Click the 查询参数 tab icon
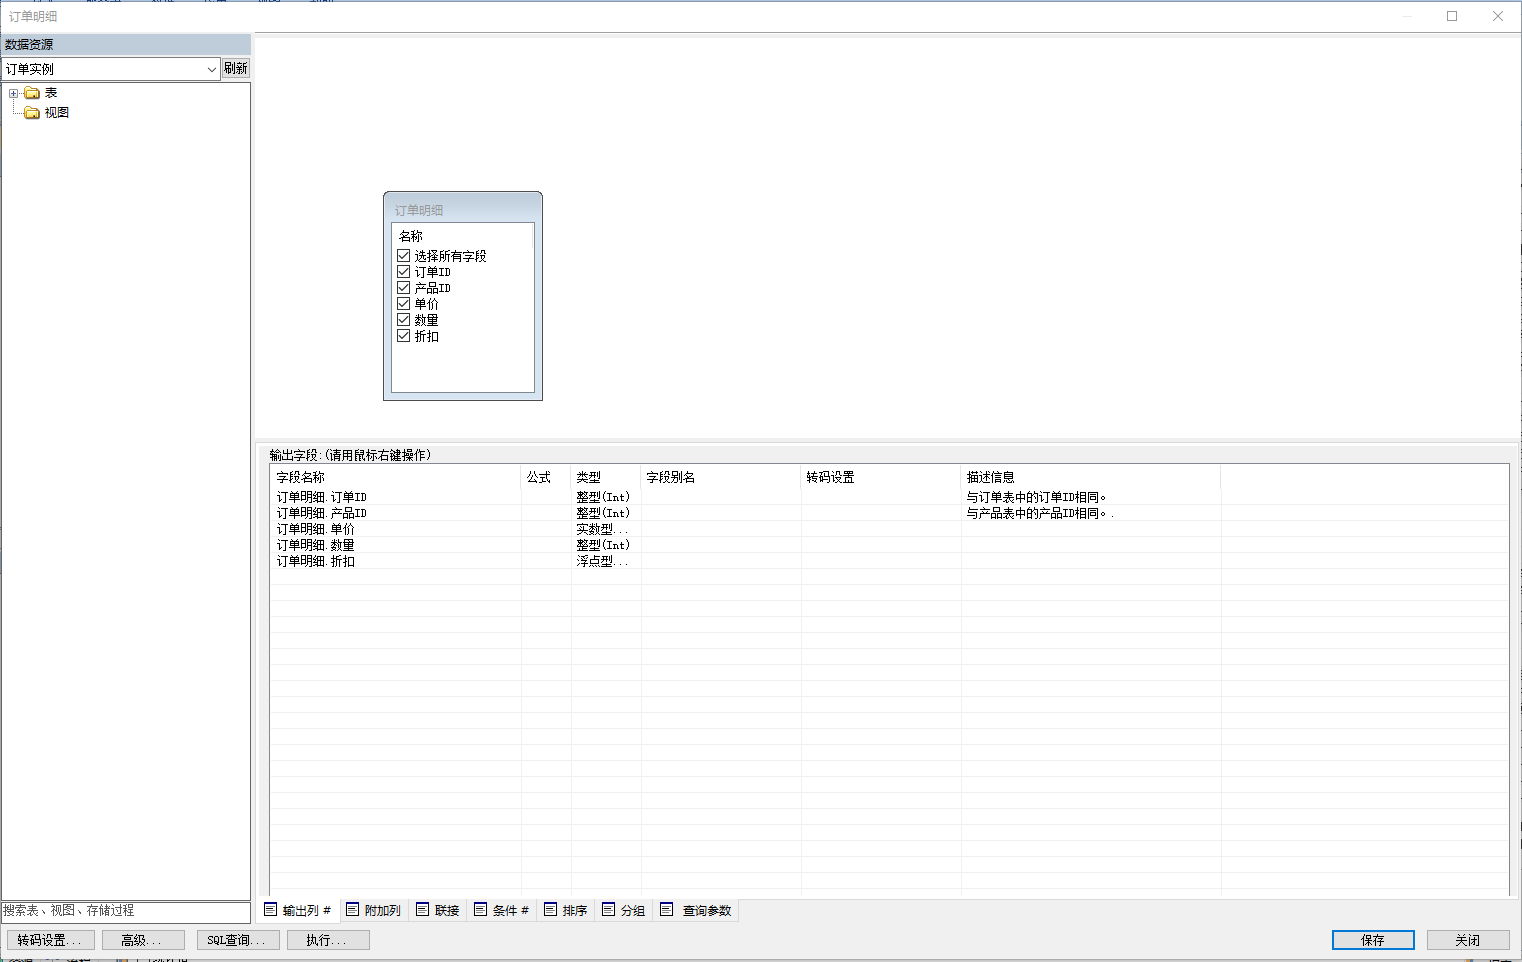 [x=667, y=910]
